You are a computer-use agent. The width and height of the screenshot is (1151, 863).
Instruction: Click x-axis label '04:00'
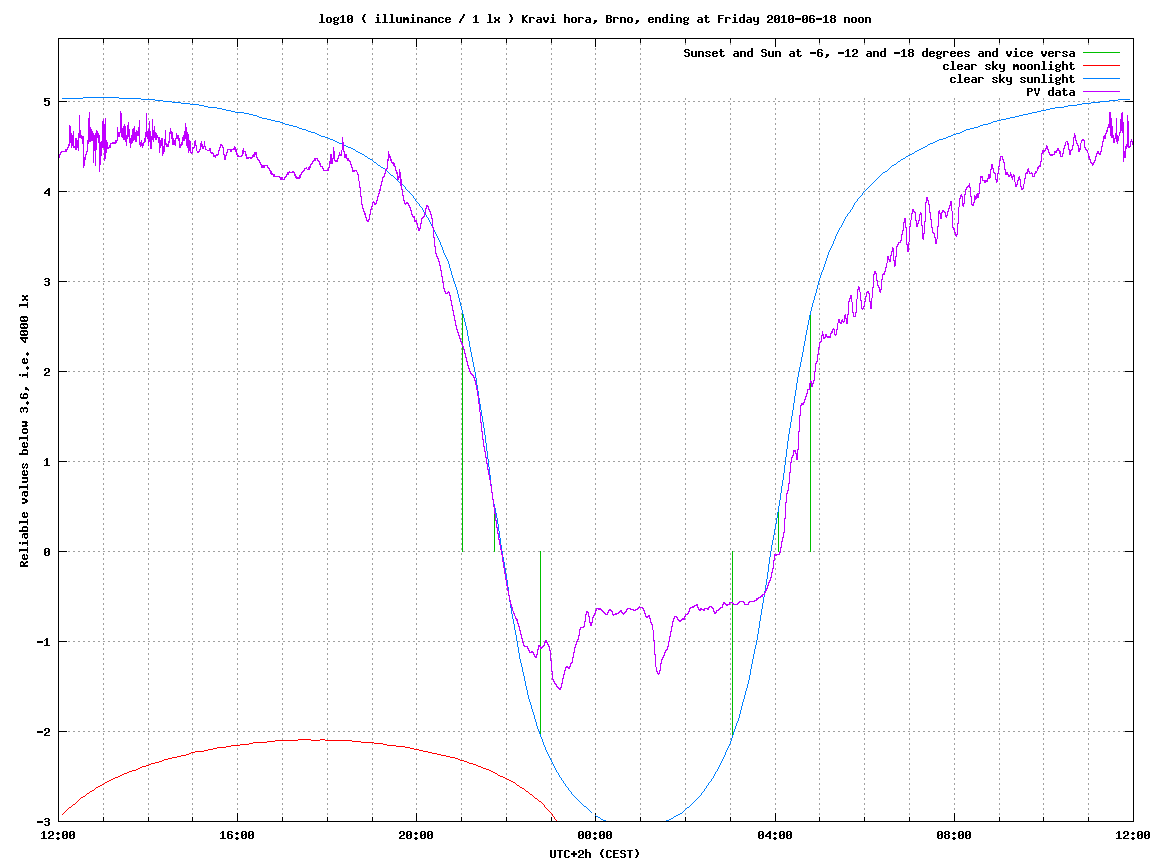(775, 835)
